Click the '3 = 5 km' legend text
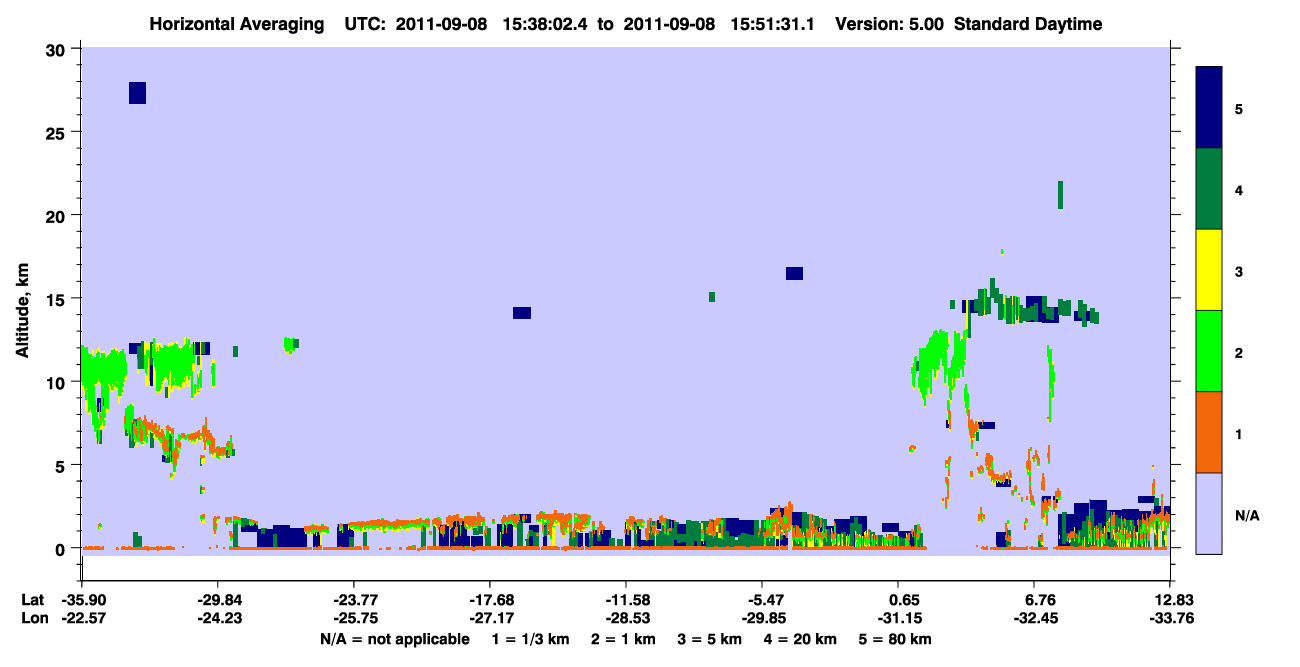 (710, 639)
